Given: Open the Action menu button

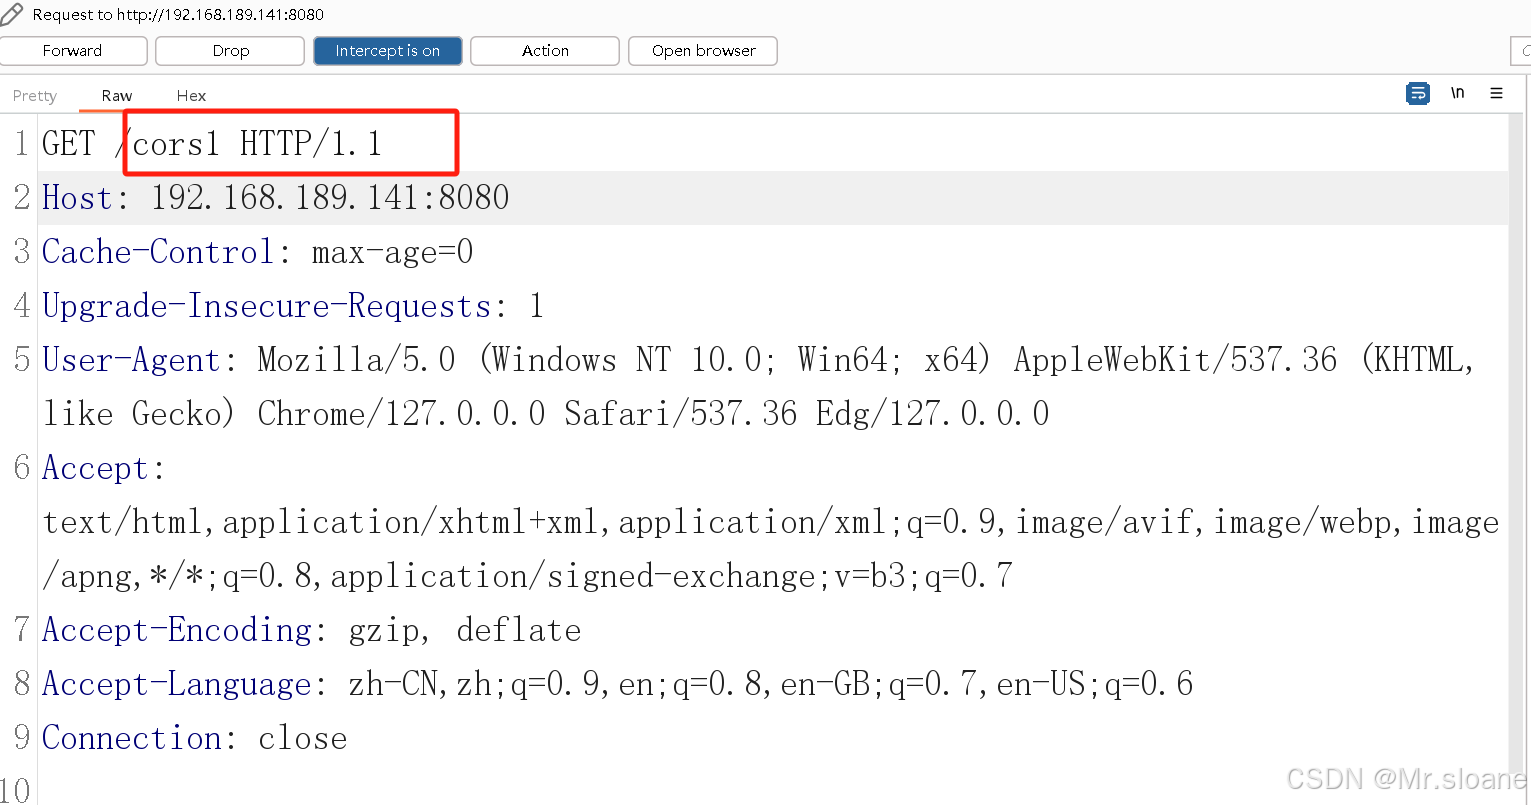Looking at the screenshot, I should point(545,51).
